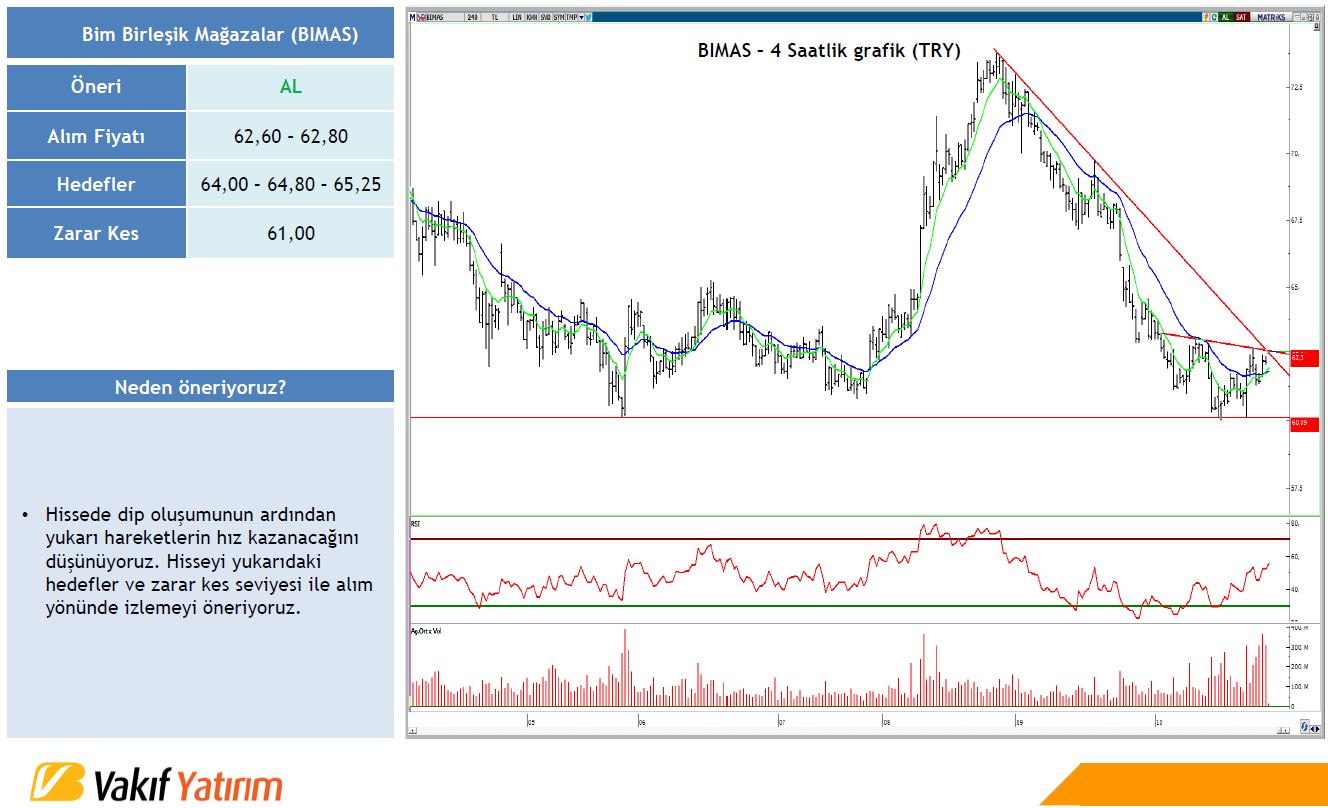Click the 'Alım Fiyatı' row label
The height and width of the screenshot is (808, 1328).
click(x=96, y=136)
